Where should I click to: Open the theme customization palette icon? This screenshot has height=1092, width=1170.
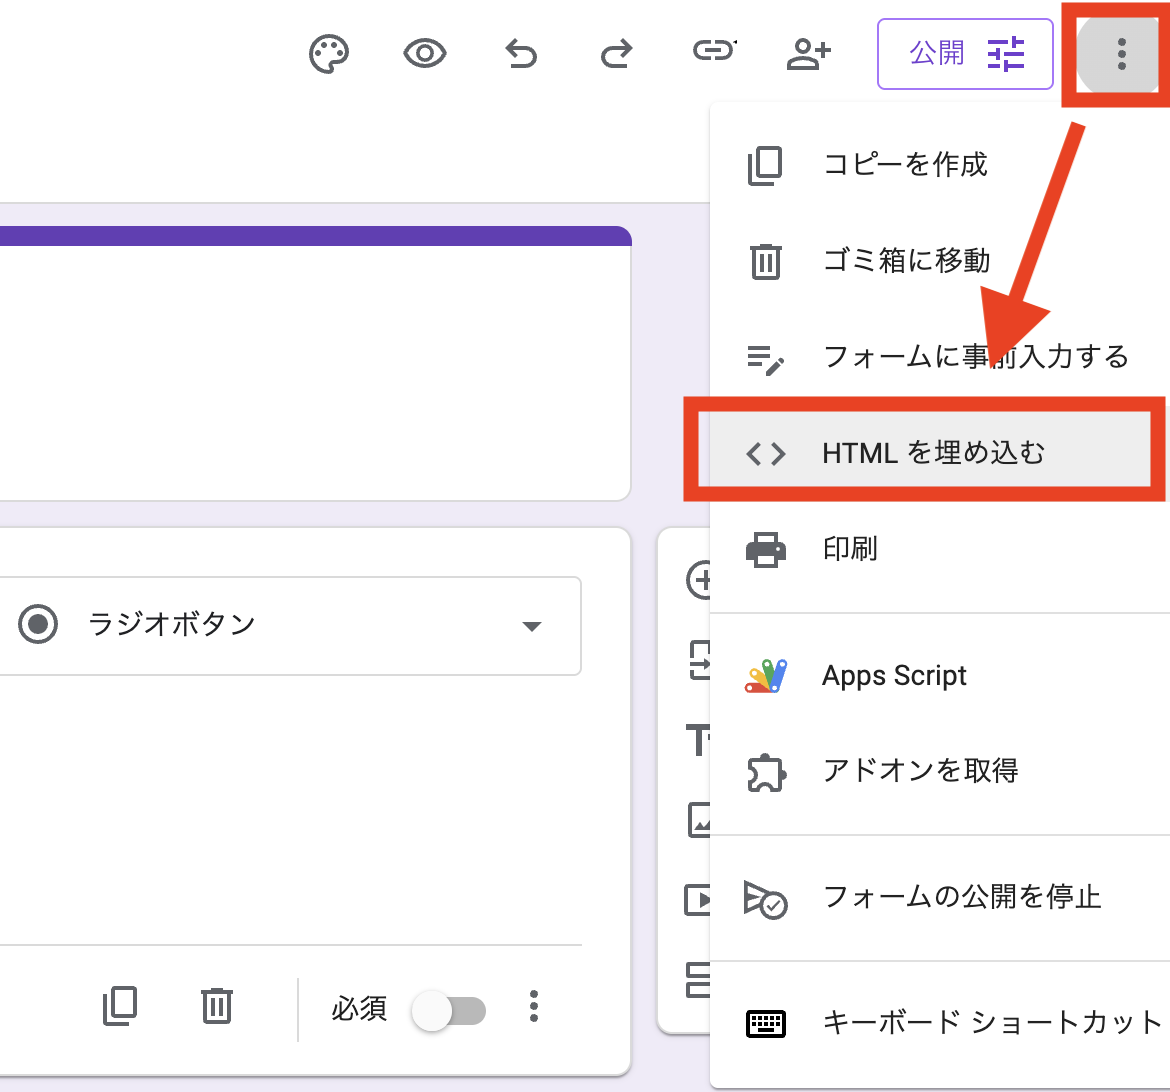328,54
